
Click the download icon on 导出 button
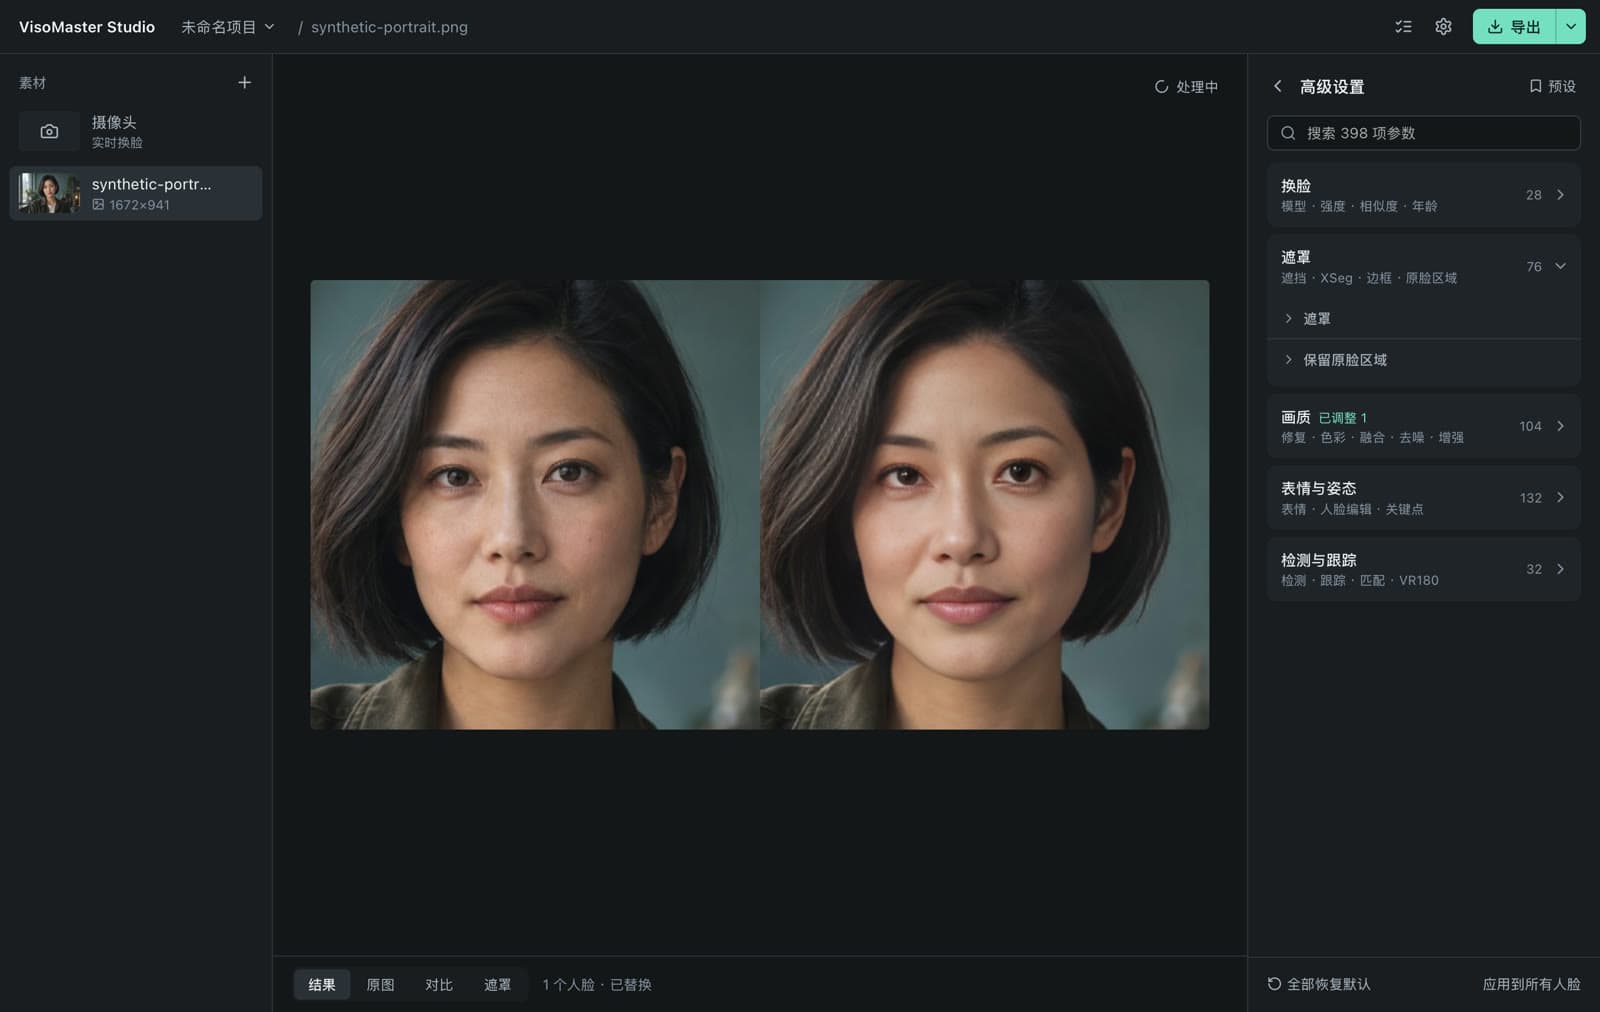click(1495, 27)
